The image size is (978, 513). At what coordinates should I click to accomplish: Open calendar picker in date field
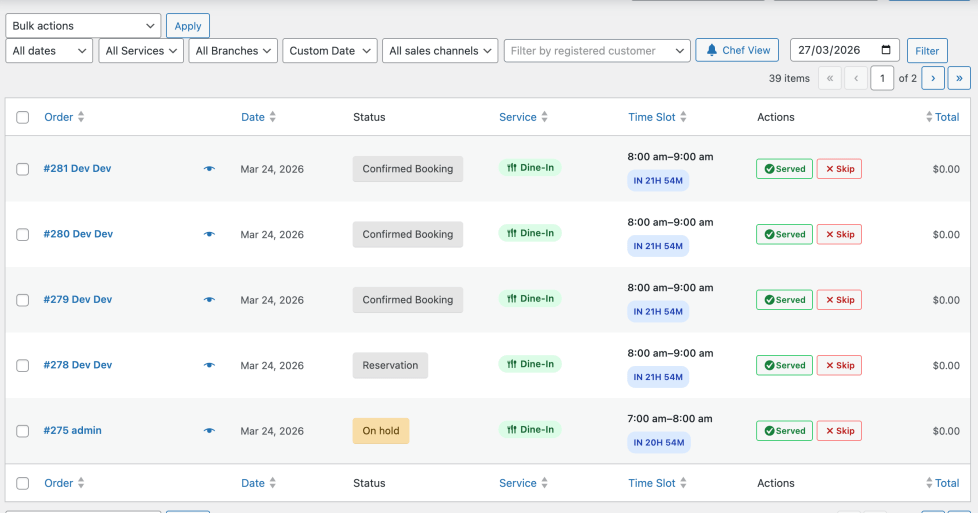[886, 50]
